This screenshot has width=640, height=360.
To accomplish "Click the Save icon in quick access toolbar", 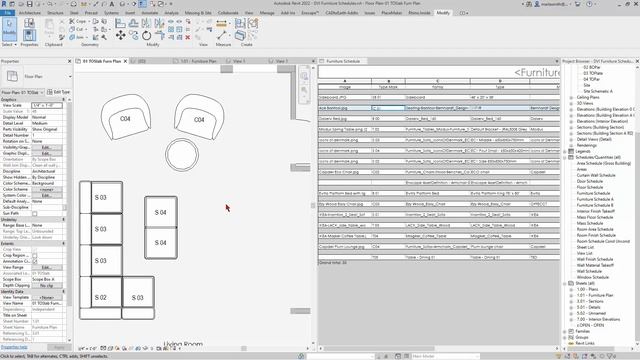I will pos(29,4).
